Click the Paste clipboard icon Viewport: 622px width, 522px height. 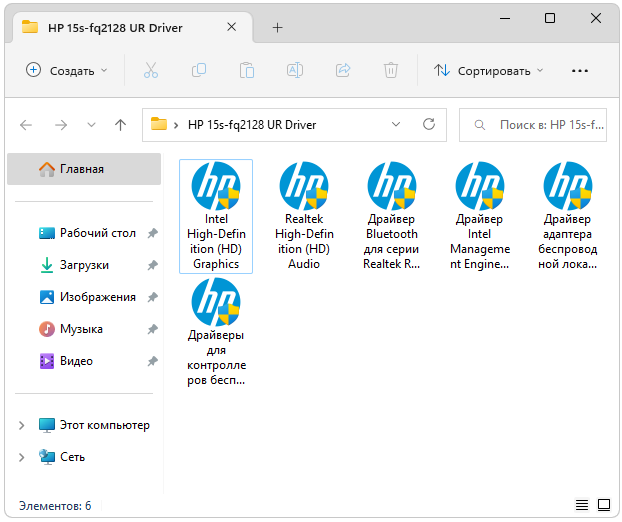(x=246, y=71)
